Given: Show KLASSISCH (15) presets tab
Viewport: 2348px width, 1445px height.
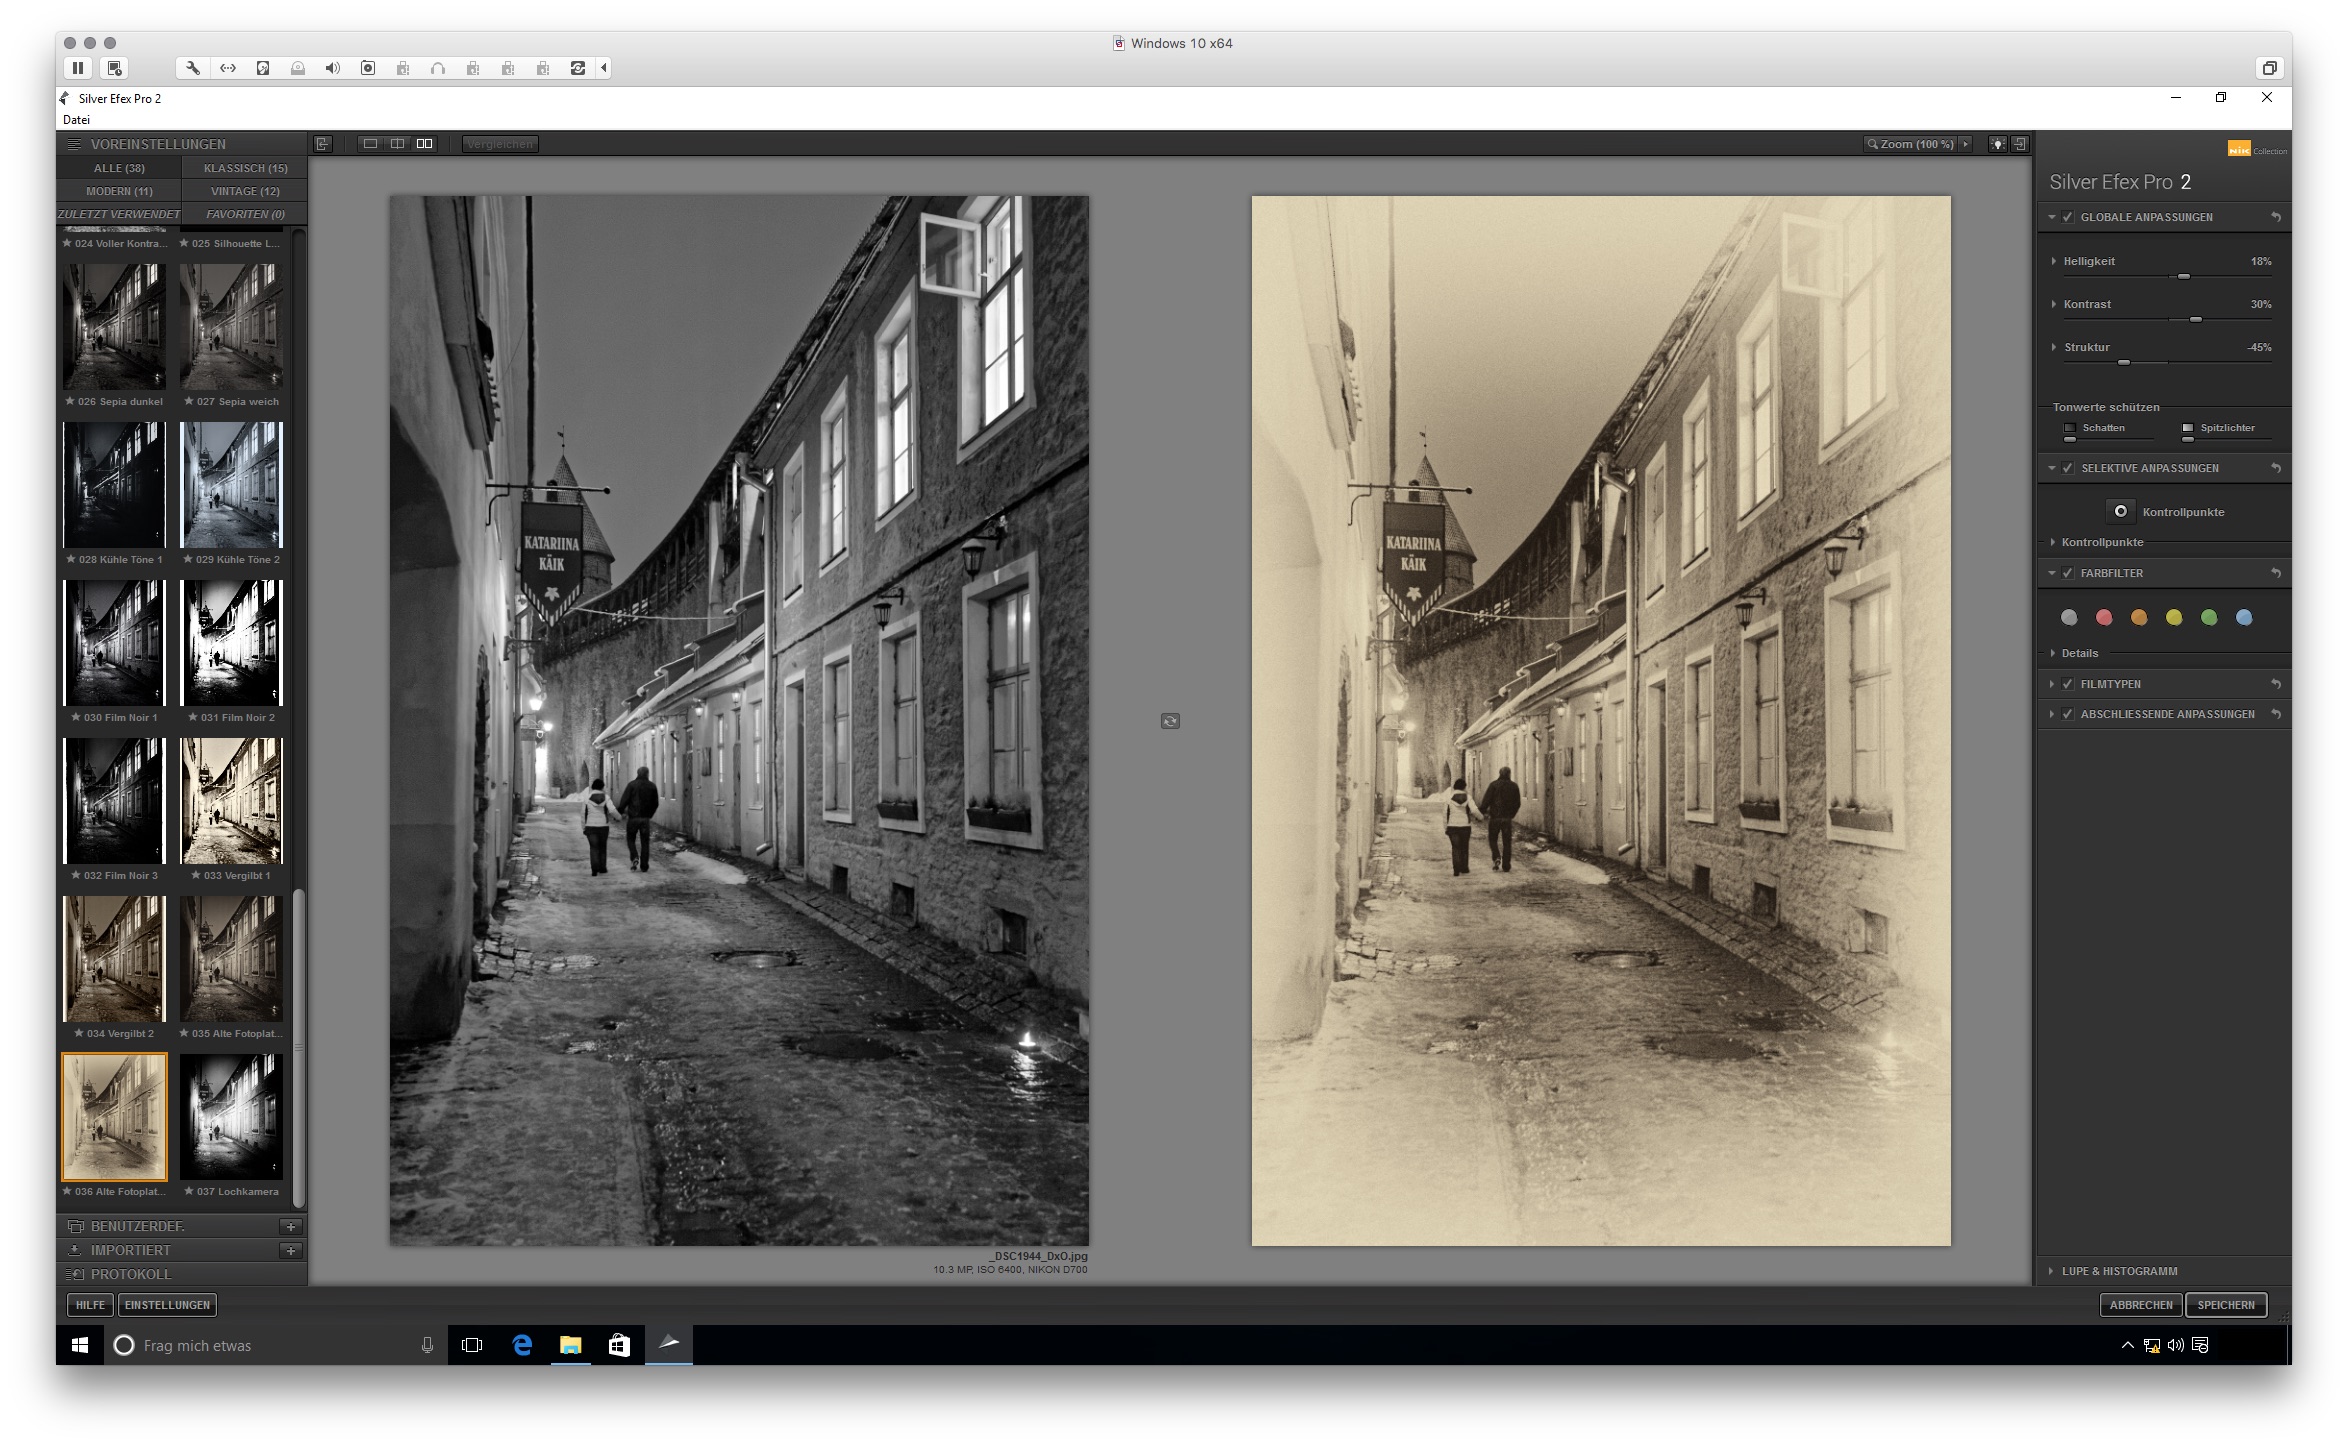Looking at the screenshot, I should (x=245, y=168).
